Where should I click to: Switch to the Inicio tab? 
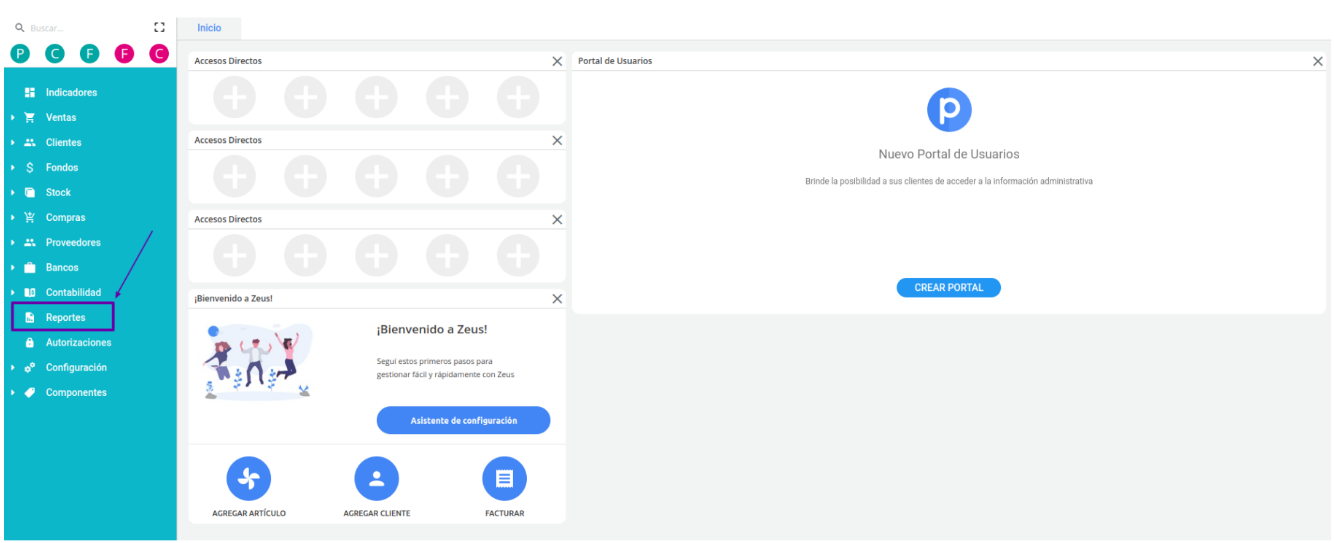click(209, 28)
